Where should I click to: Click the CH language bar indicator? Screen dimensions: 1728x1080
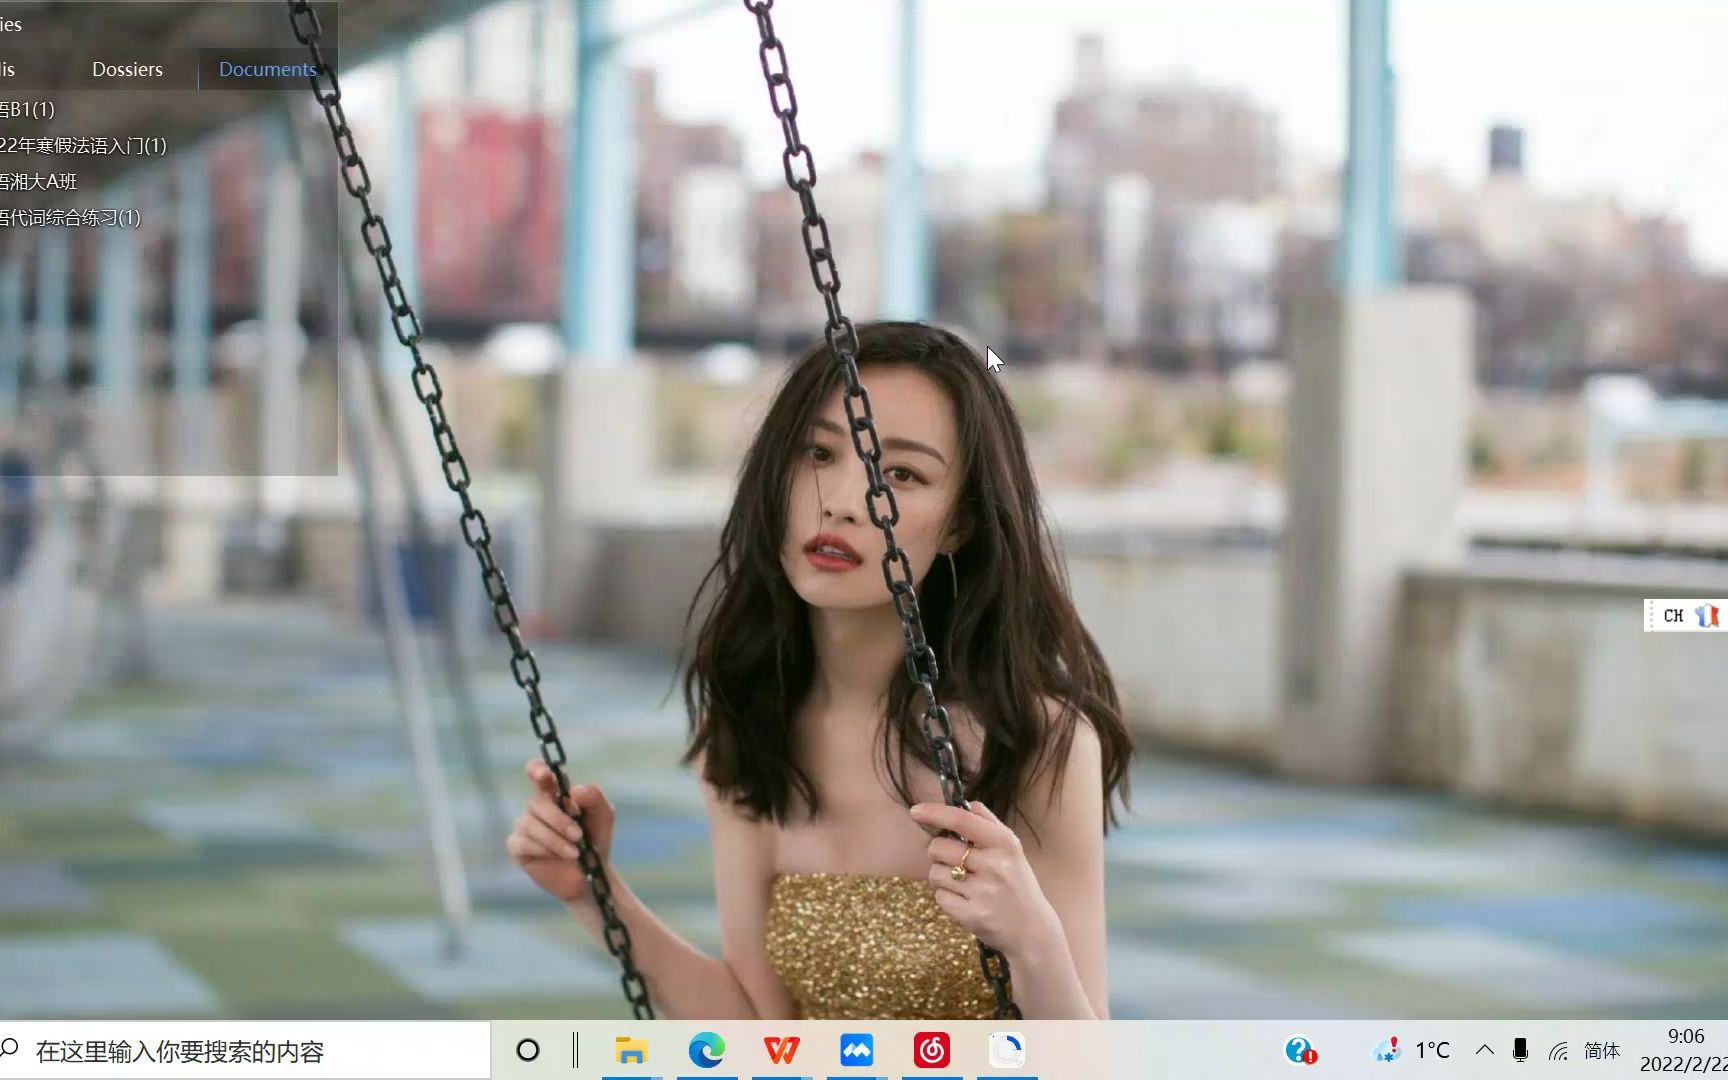(1673, 616)
